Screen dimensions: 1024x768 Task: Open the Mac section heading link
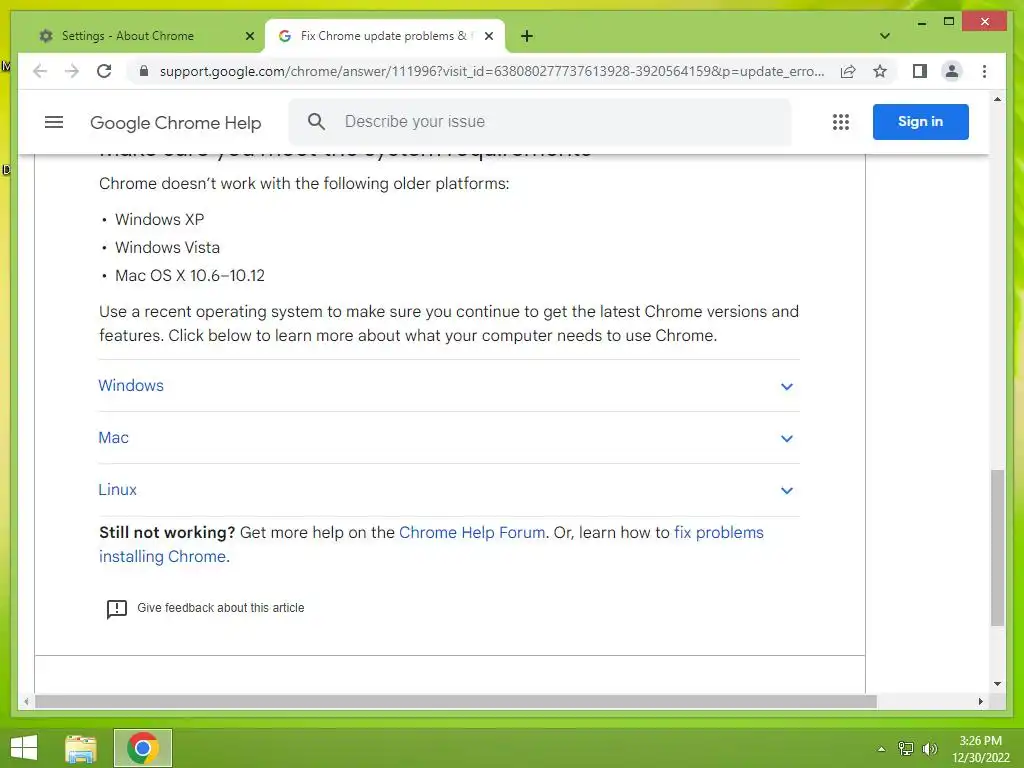113,438
